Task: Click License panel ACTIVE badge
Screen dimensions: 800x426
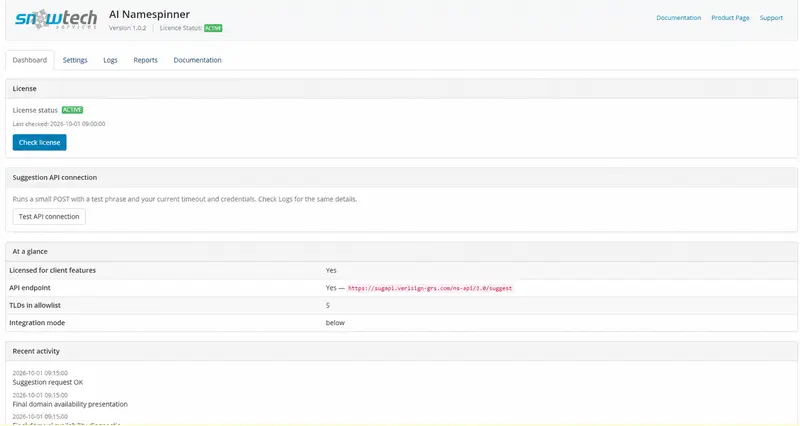Action: pyautogui.click(x=72, y=110)
